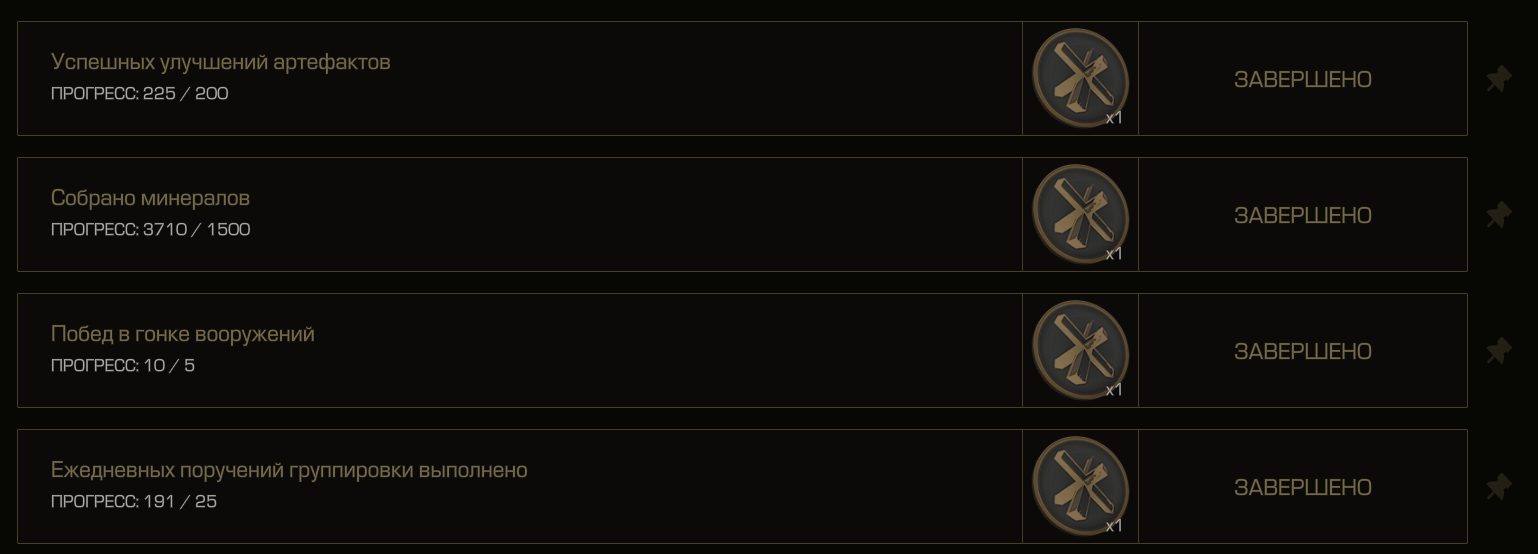Select the 'Собрано минералов' title

150,198
